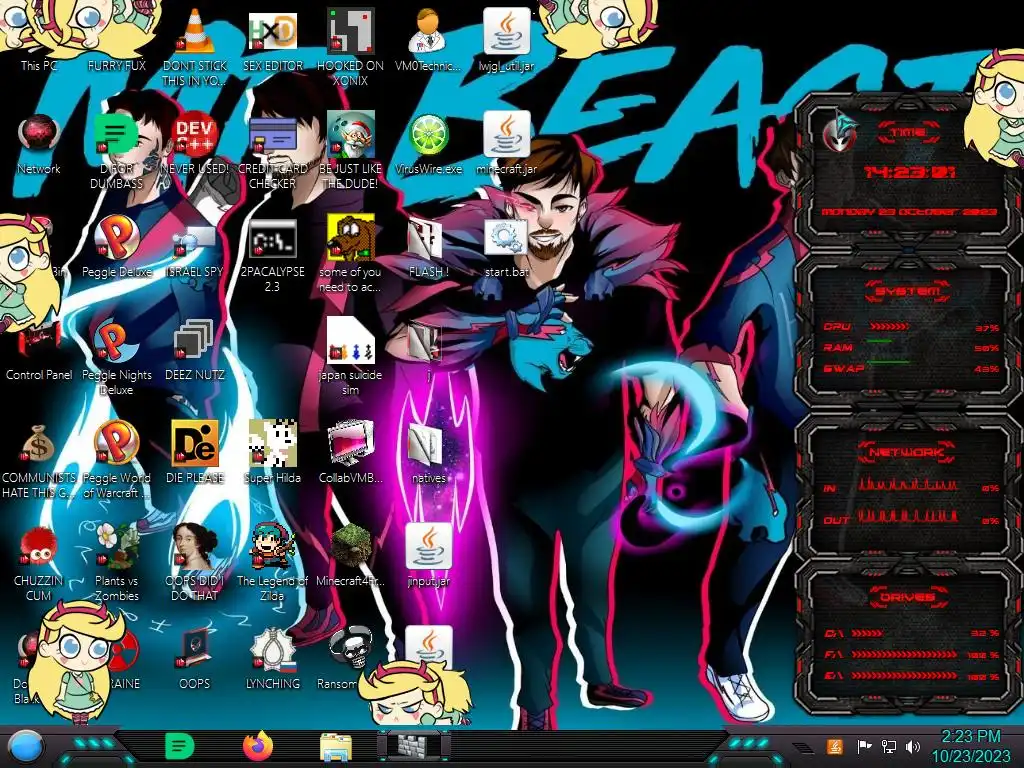This screenshot has height=768, width=1024.
Task: Open the OOPS desktop shortcut
Action: coord(195,660)
